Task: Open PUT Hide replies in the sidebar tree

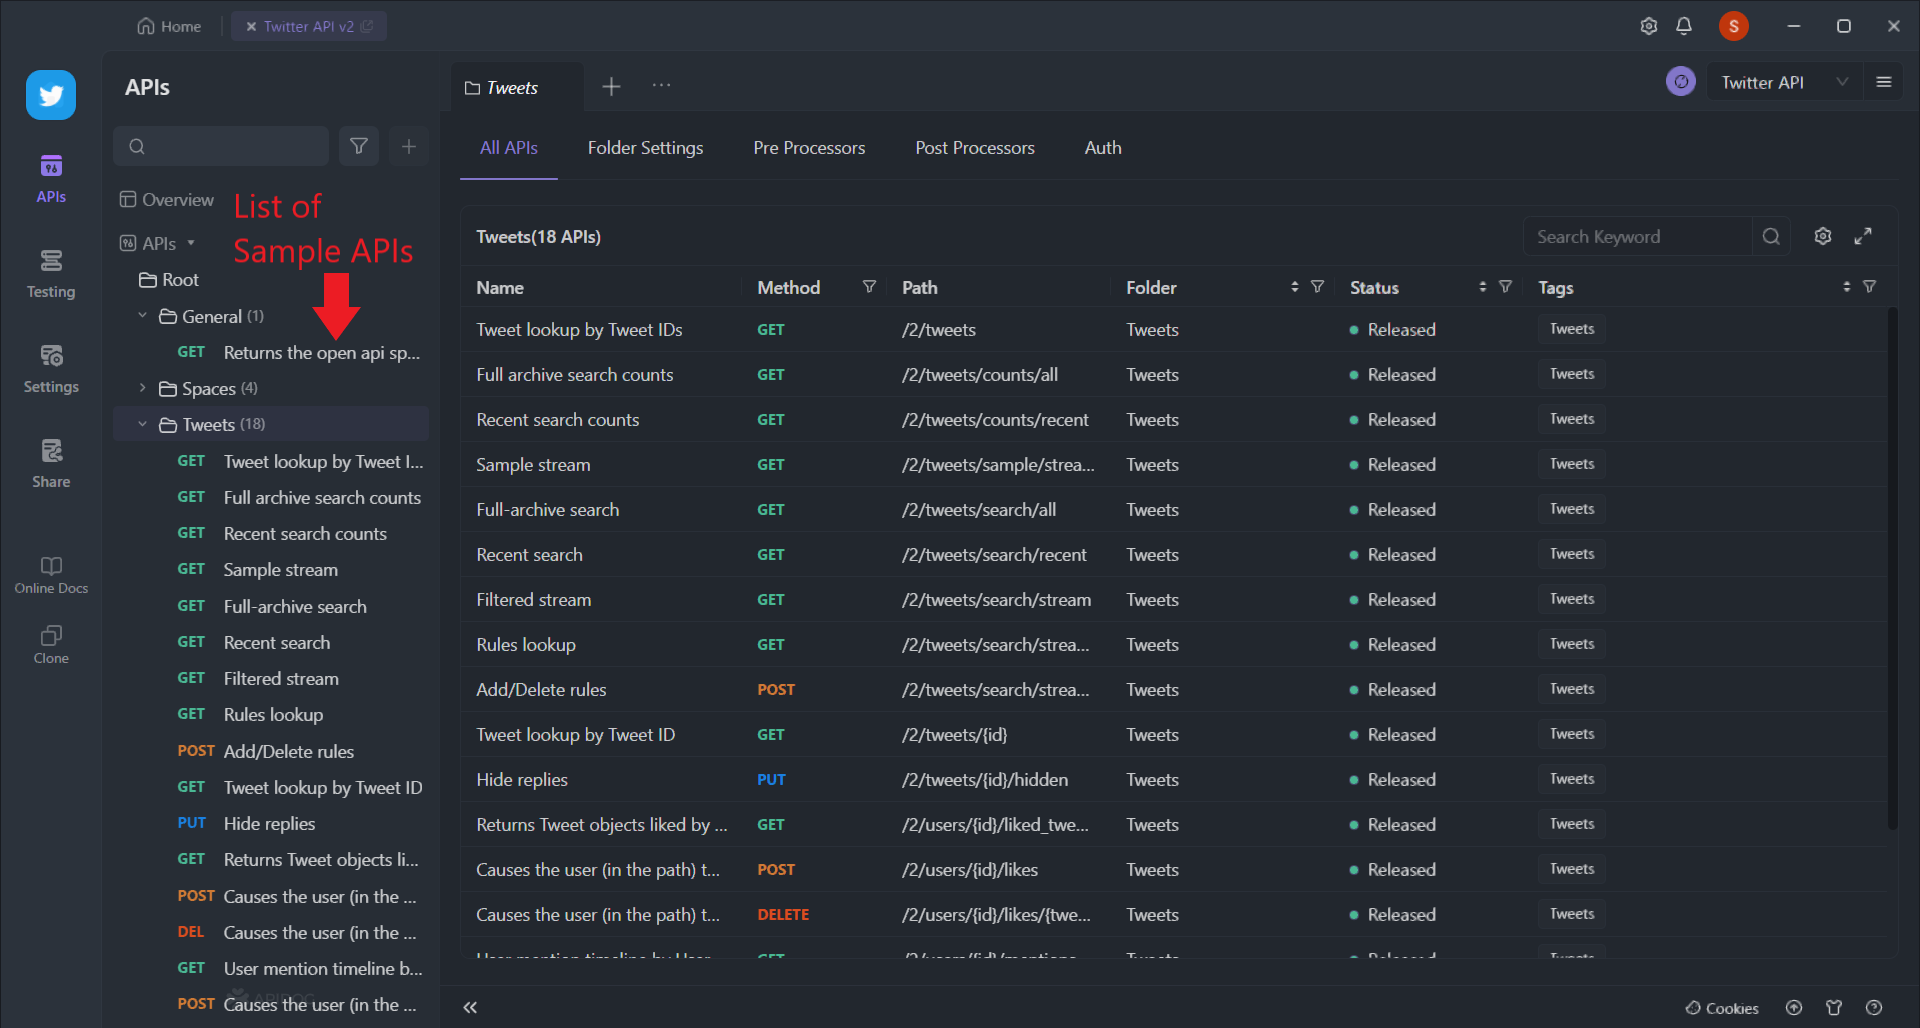Action: [x=270, y=824]
